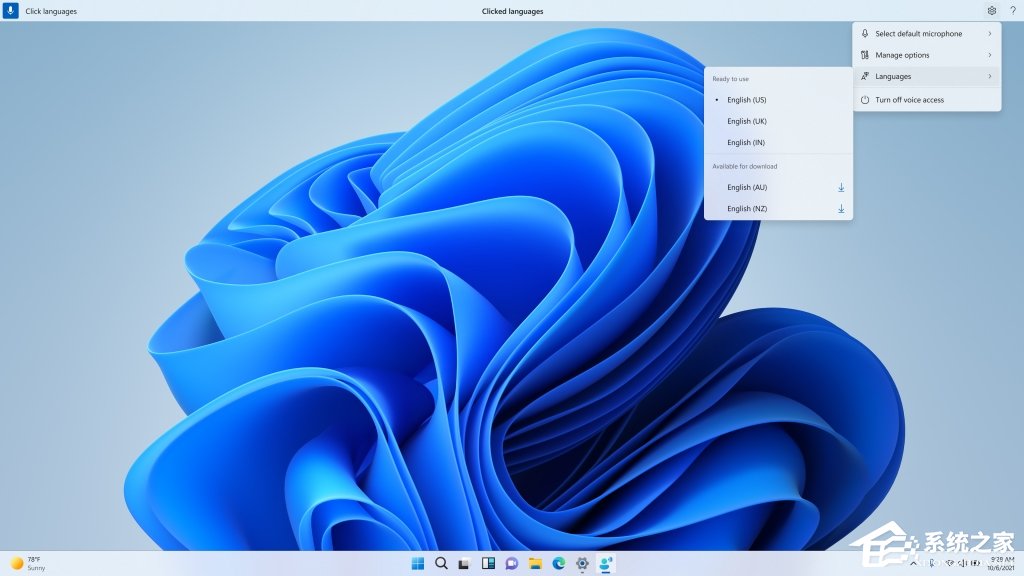Select English (US) as voice language

(x=746, y=100)
